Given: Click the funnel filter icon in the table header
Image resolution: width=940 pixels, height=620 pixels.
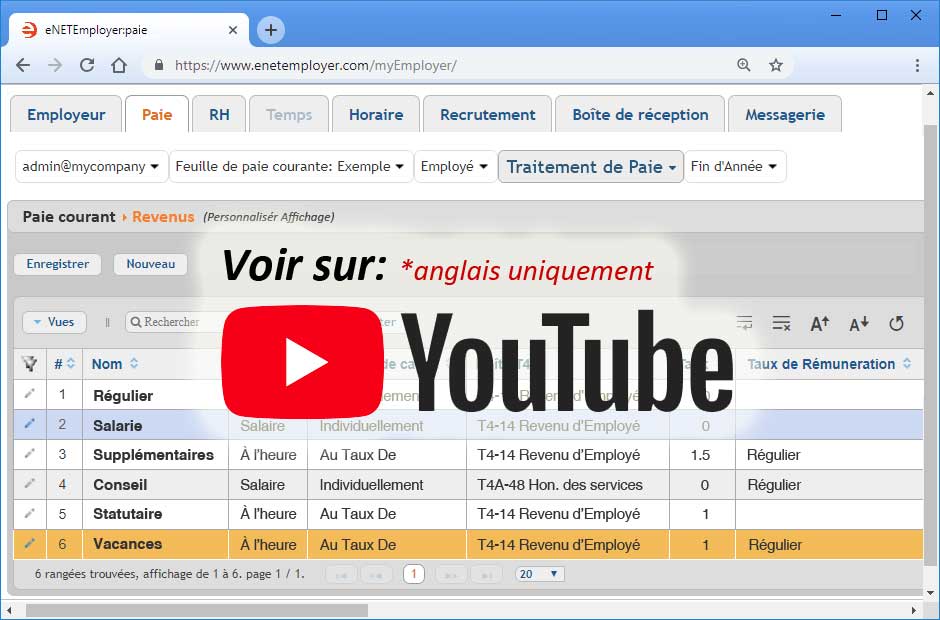Looking at the screenshot, I should click(x=30, y=363).
